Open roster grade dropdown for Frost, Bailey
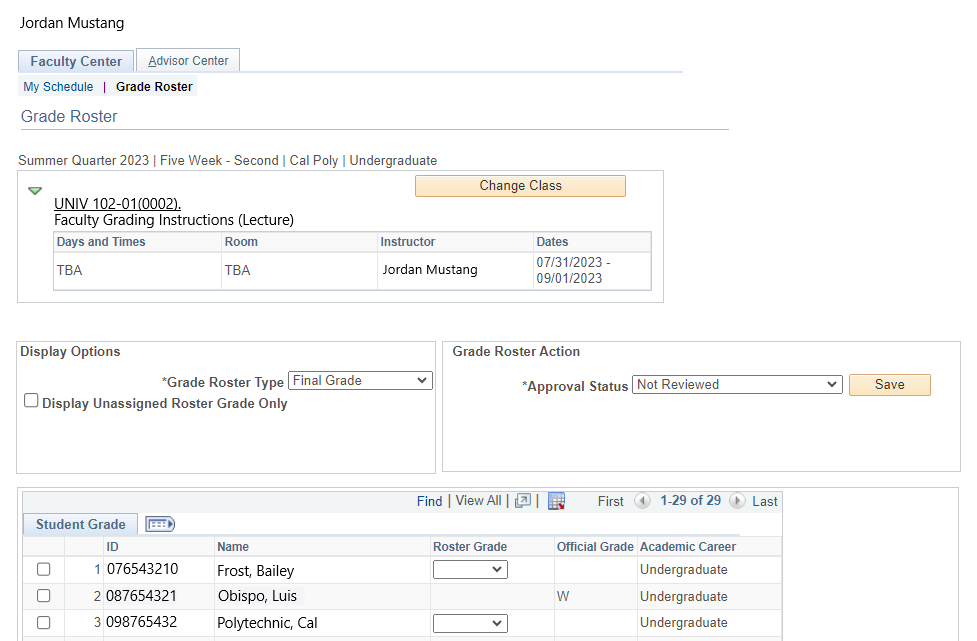The image size is (977, 641). tap(470, 570)
